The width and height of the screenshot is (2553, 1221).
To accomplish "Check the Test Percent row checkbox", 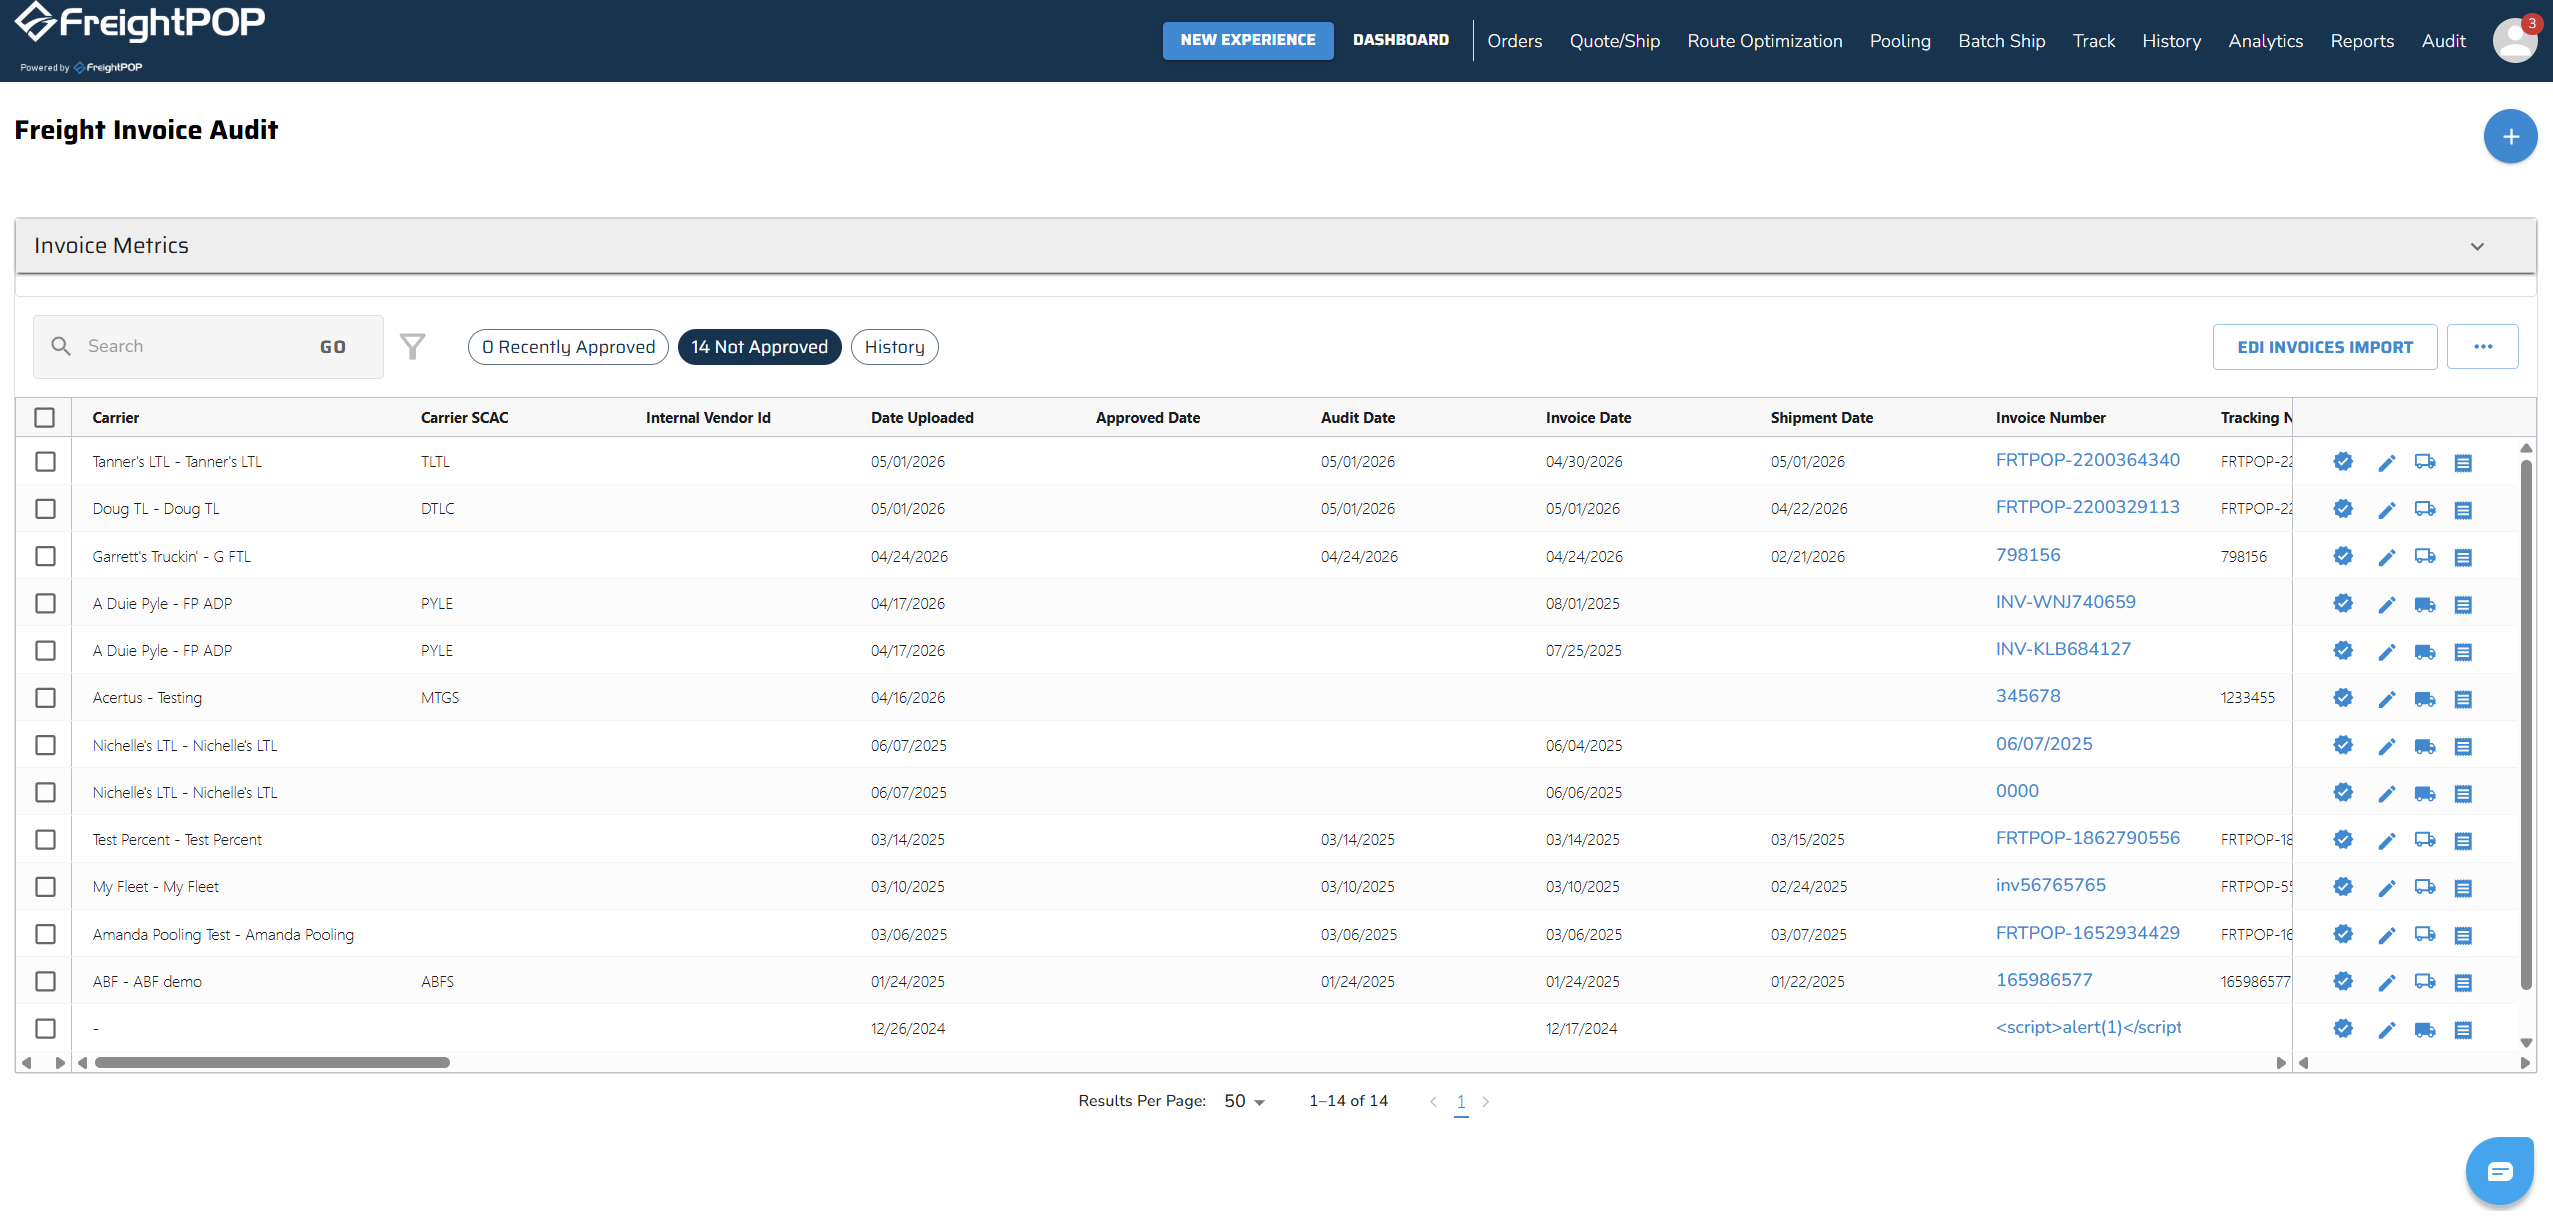I will 45,840.
